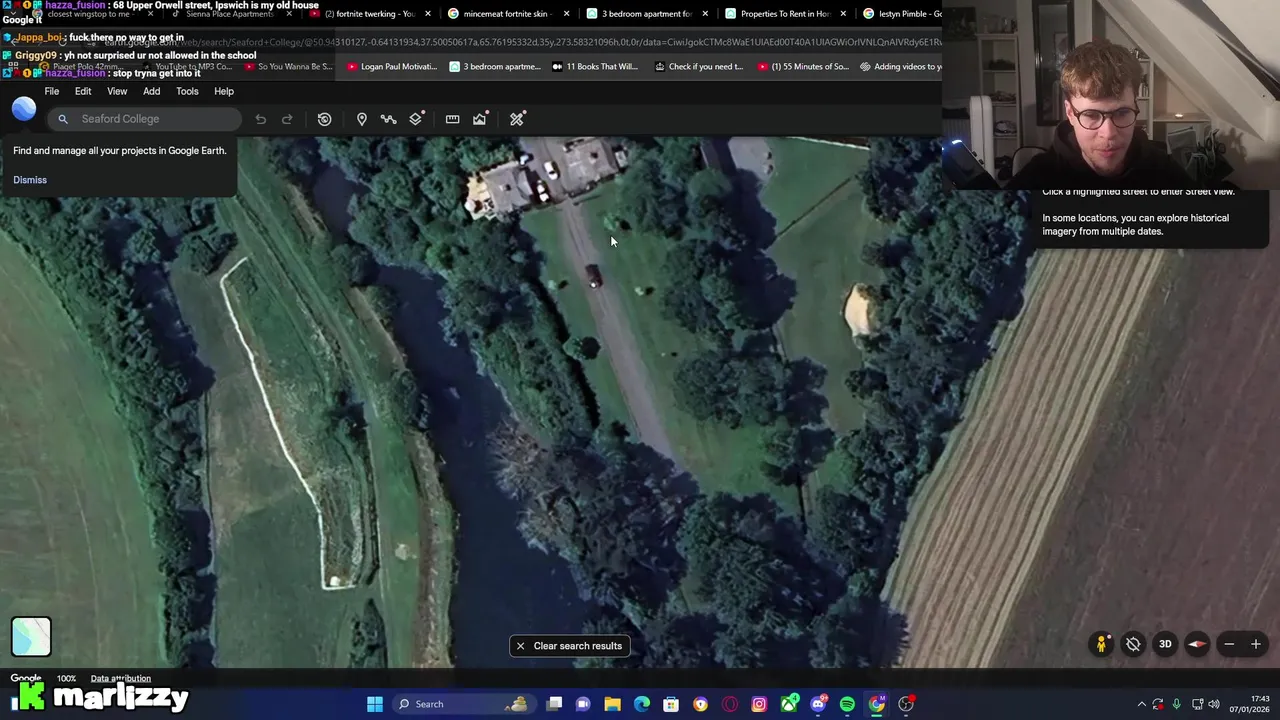The height and width of the screenshot is (720, 1280).
Task: Open the Edit menu
Action: 83,91
